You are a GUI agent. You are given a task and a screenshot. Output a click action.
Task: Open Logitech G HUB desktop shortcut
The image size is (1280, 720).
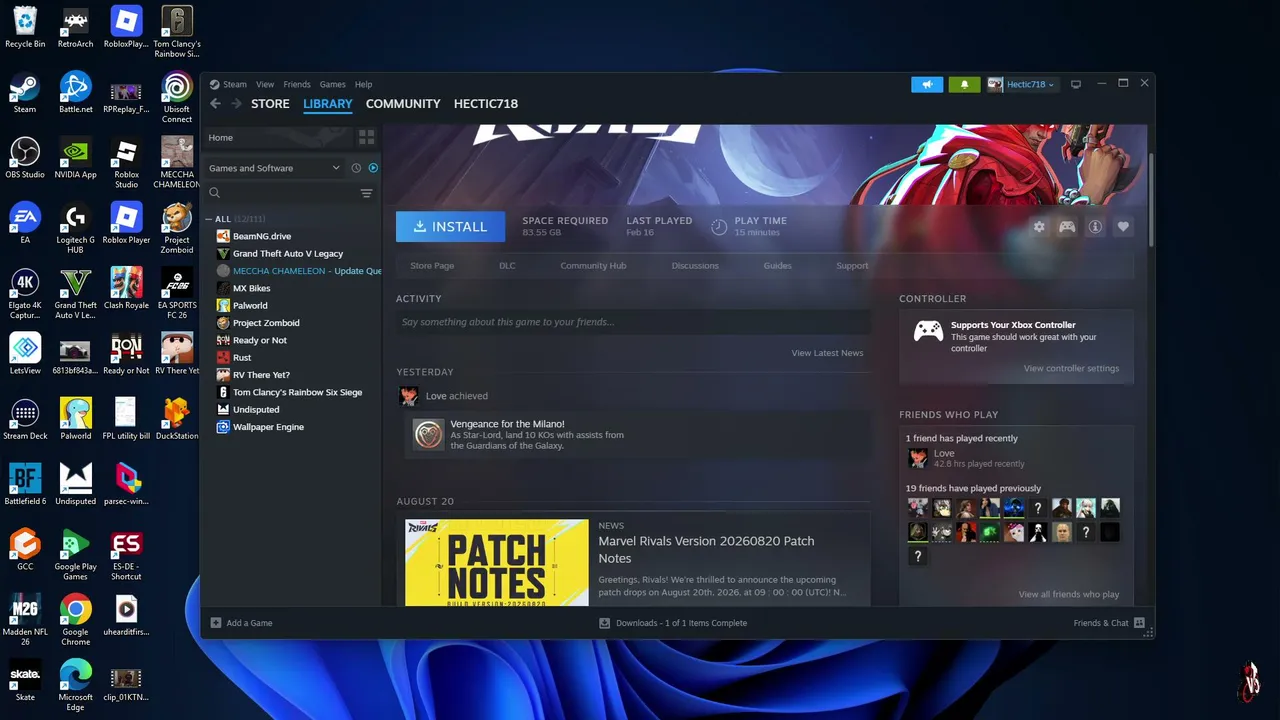[76, 228]
